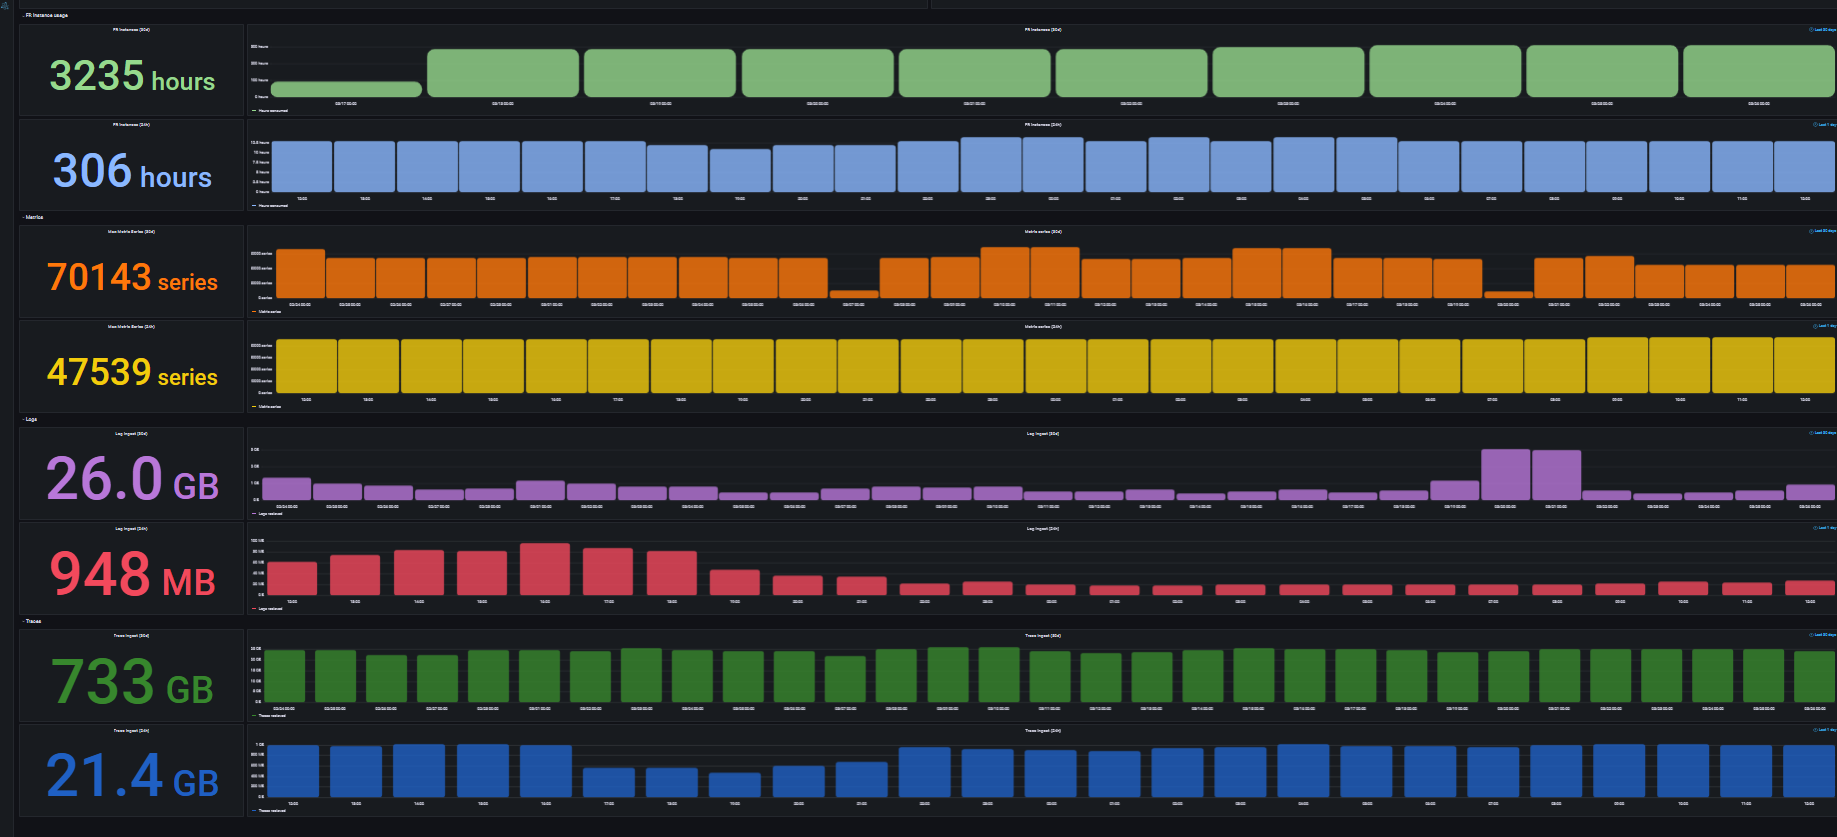Click the clock icon on Log Ingest (30d) chart
The image size is (1837, 837).
pos(1811,433)
